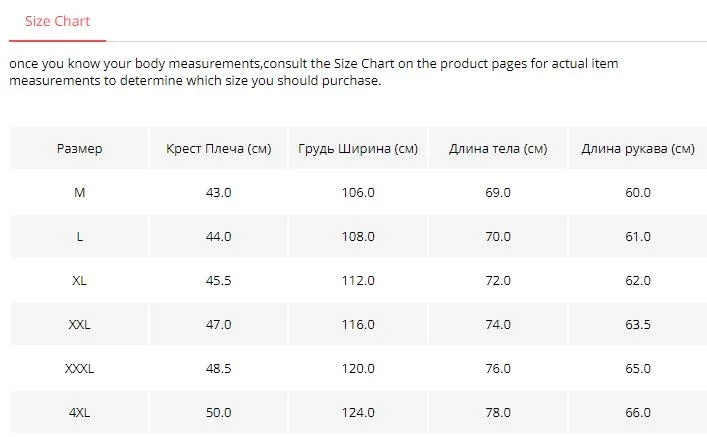Viewport: 707px width, 437px height.
Task: Click the 48.5 shoulder value cell
Action: [x=219, y=368]
